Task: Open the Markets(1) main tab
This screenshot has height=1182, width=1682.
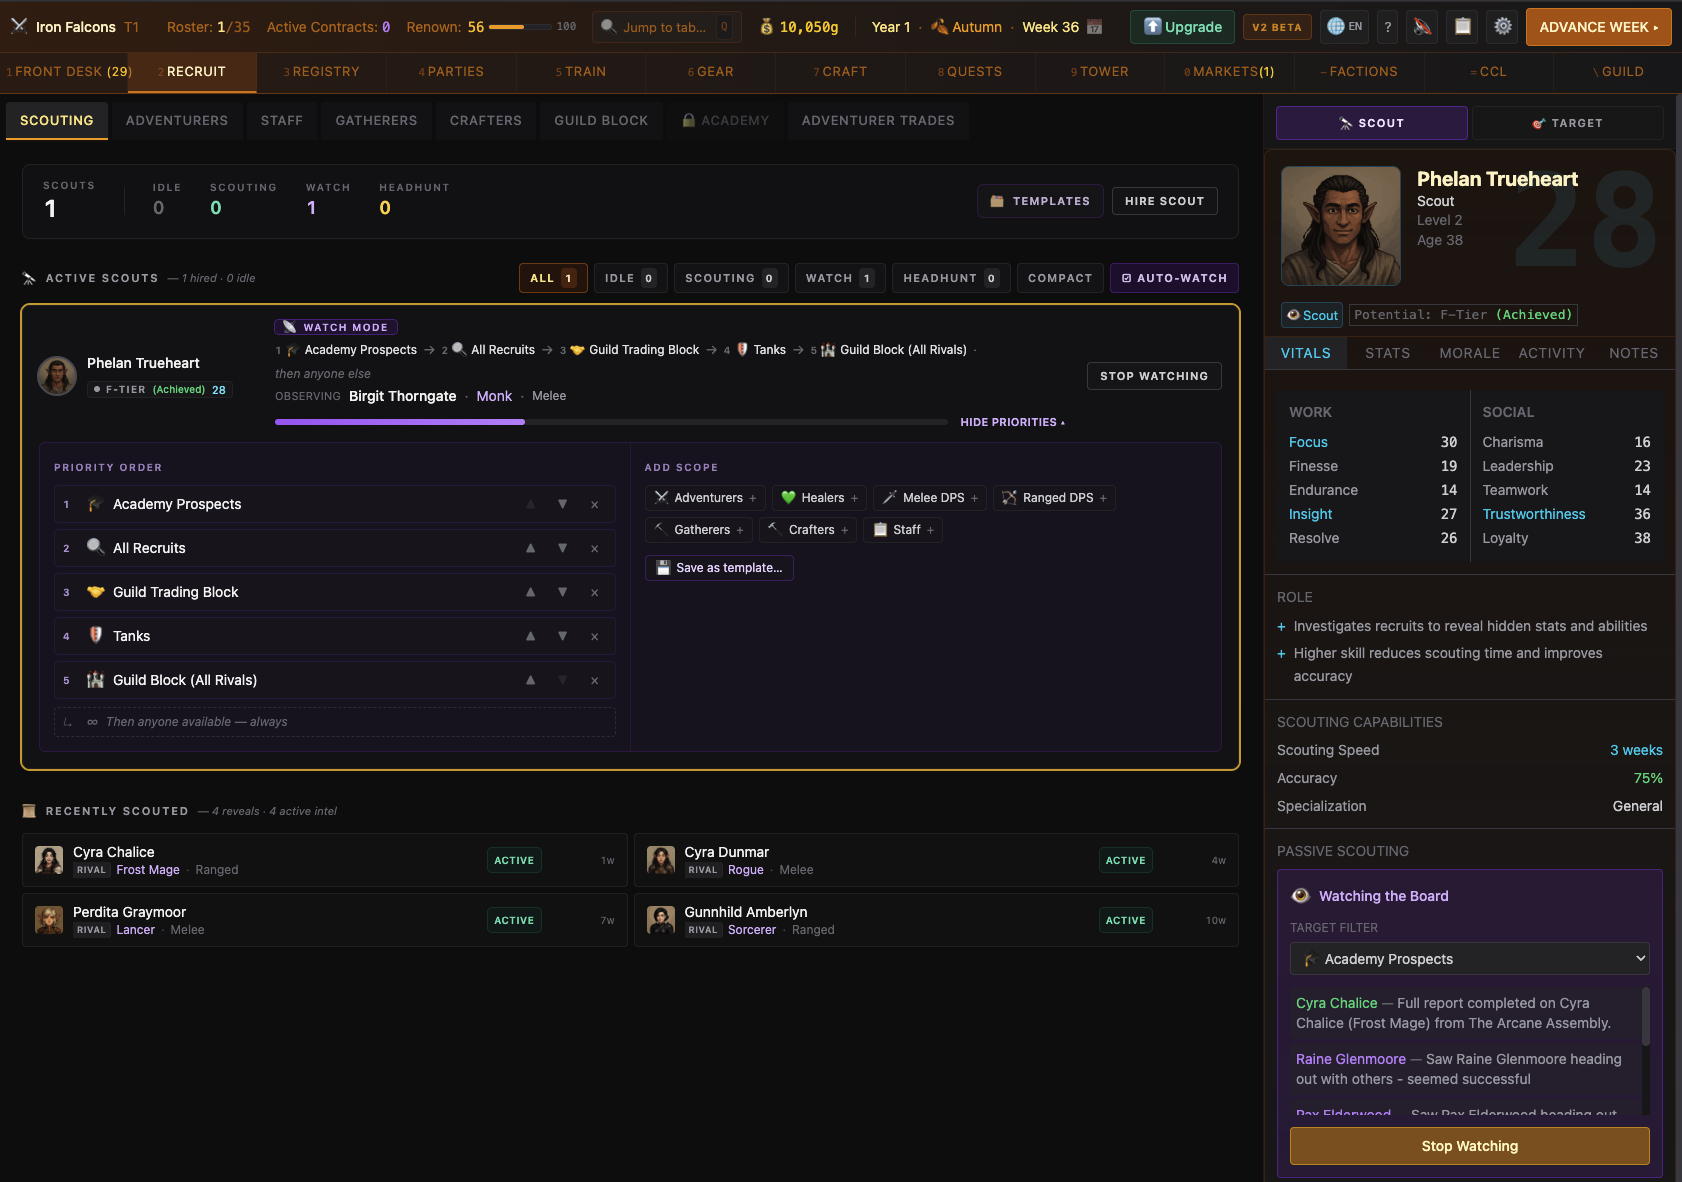Action: point(1229,72)
